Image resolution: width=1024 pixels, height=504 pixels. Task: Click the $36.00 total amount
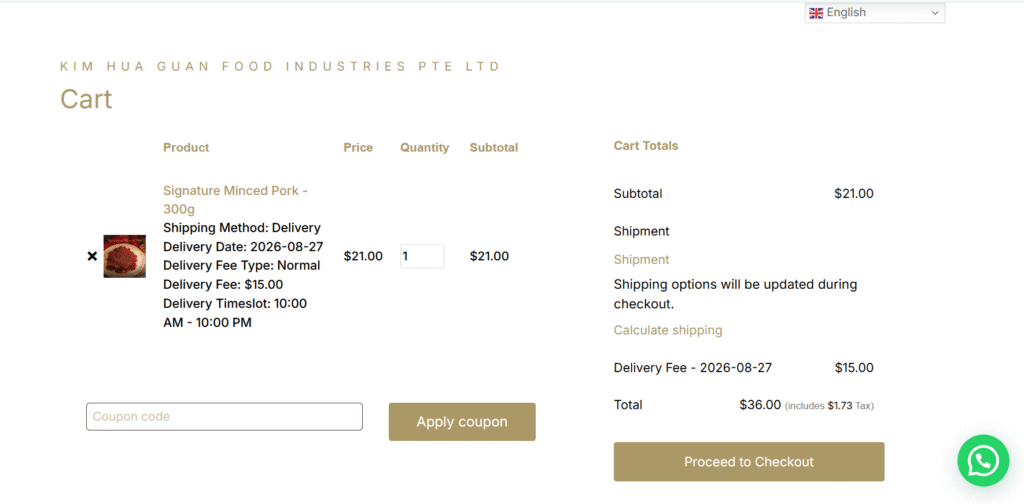point(760,405)
